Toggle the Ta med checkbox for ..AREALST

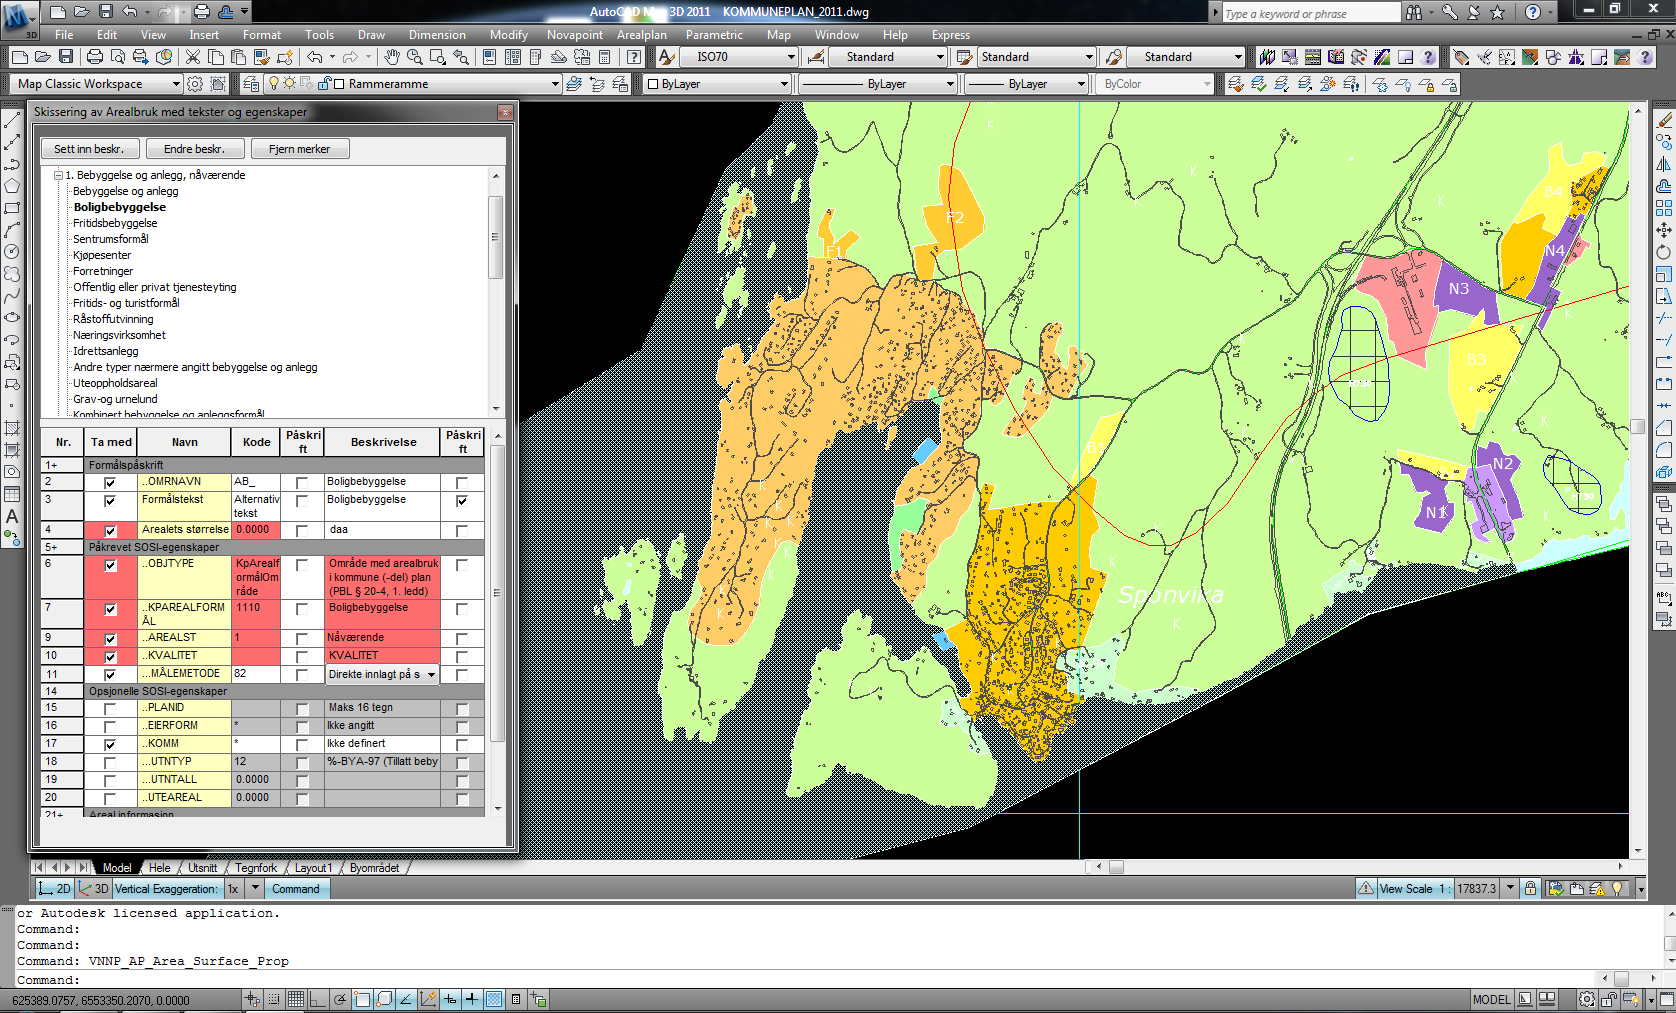point(110,639)
